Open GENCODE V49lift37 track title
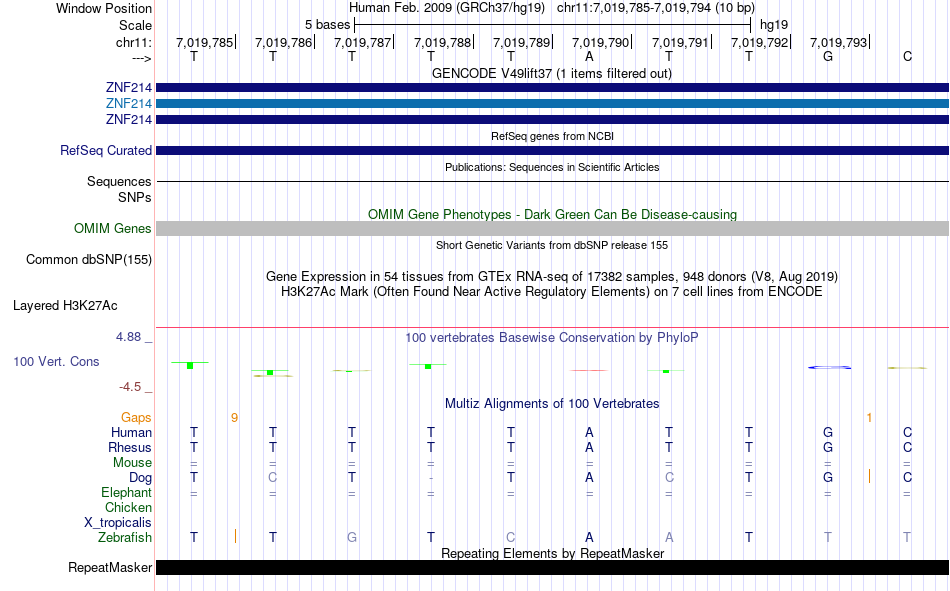The image size is (950, 591). point(551,73)
